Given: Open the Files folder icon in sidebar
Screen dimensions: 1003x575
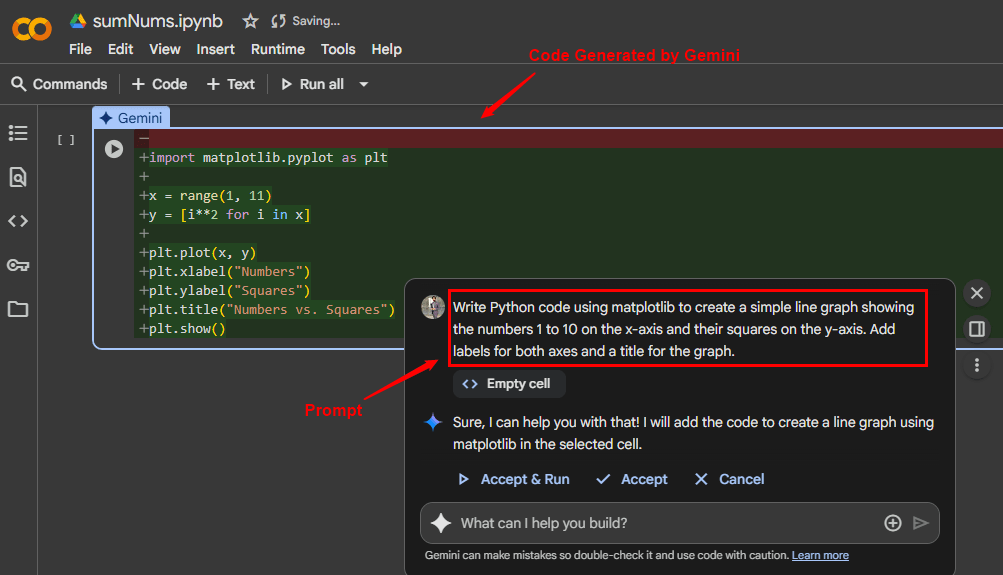Looking at the screenshot, I should [18, 309].
